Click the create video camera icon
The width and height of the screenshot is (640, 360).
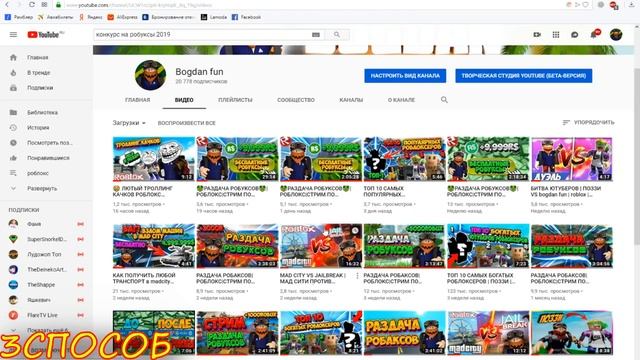pos(537,35)
